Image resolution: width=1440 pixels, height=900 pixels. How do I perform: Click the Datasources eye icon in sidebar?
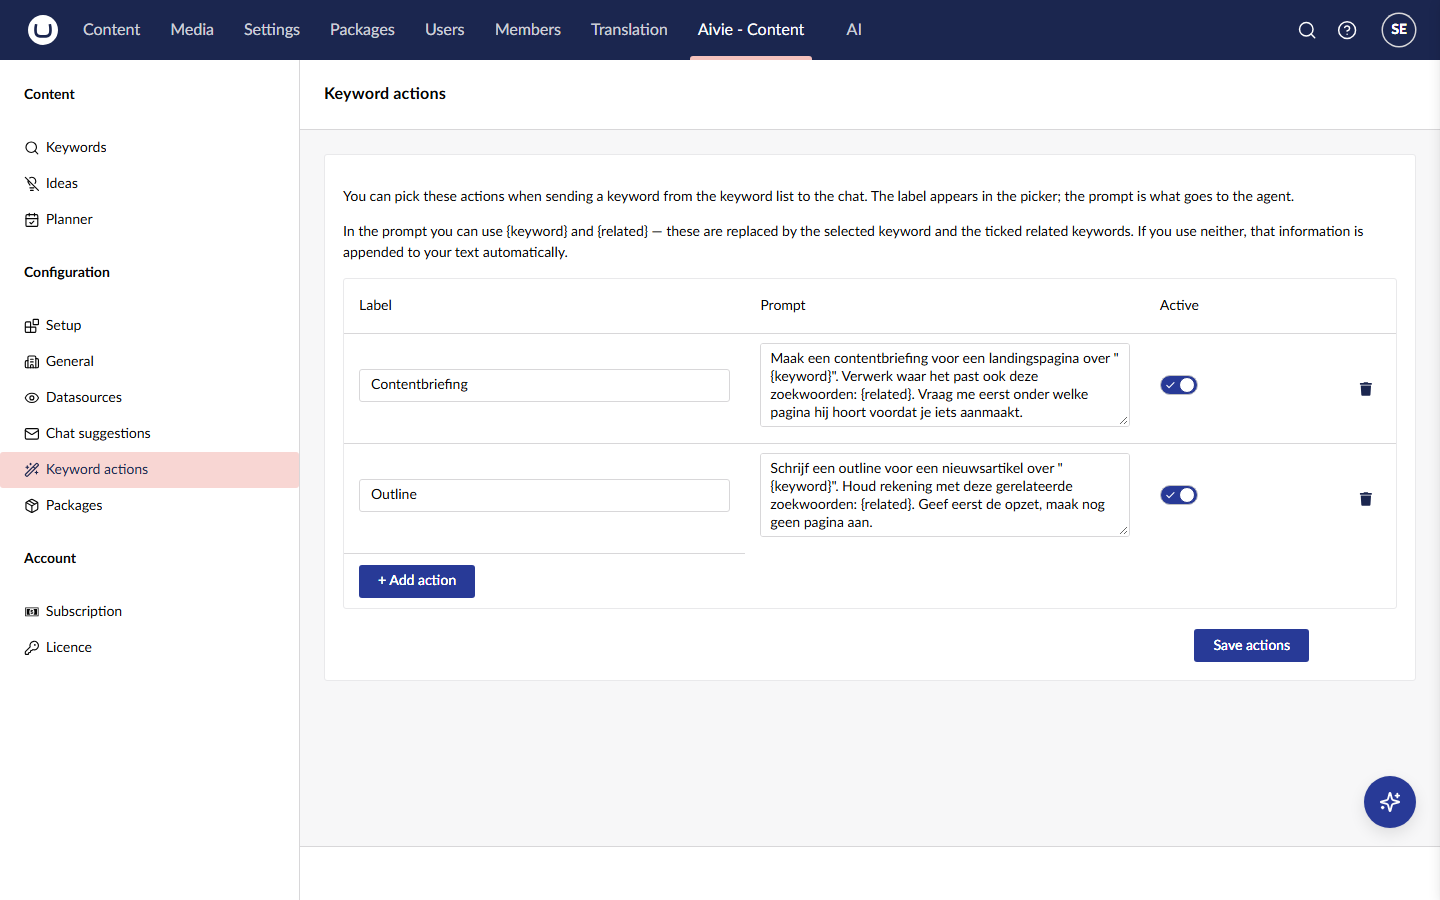[x=32, y=398]
